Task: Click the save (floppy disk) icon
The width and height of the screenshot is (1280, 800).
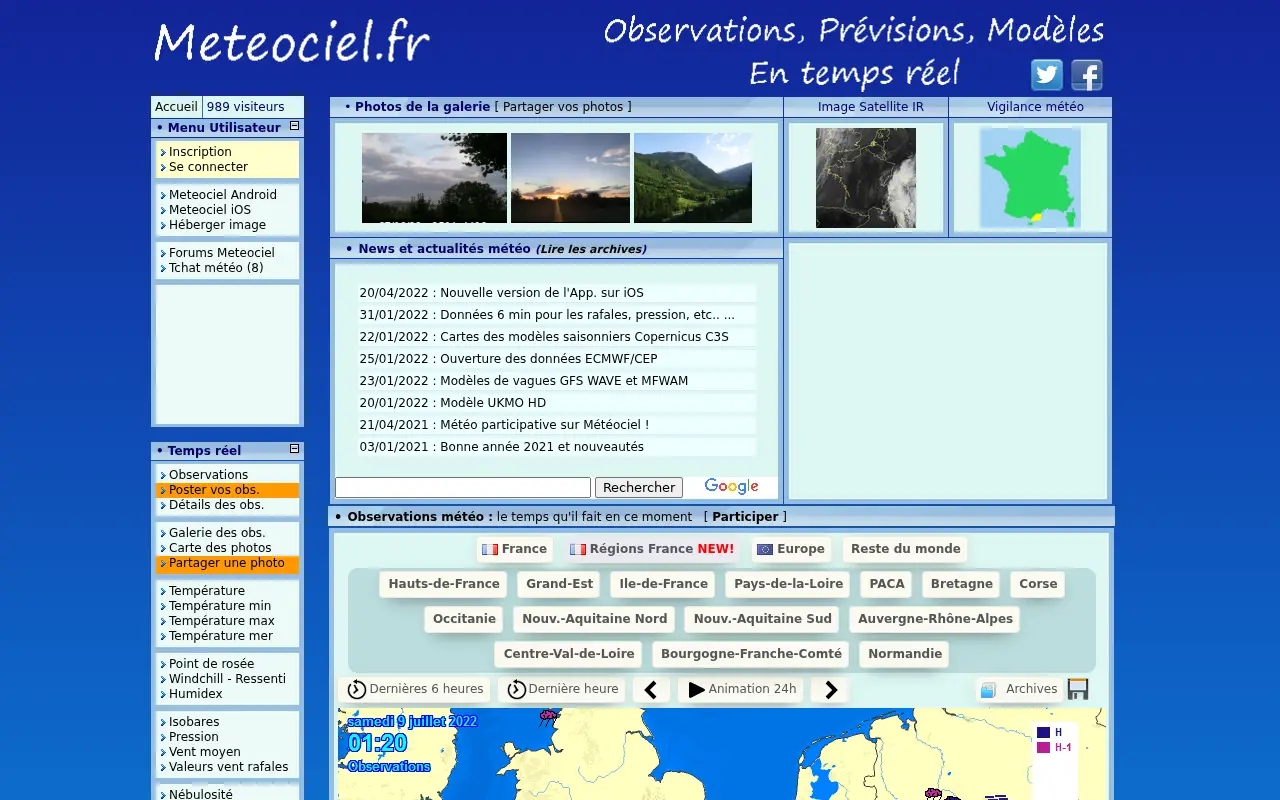Action: pyautogui.click(x=1078, y=689)
